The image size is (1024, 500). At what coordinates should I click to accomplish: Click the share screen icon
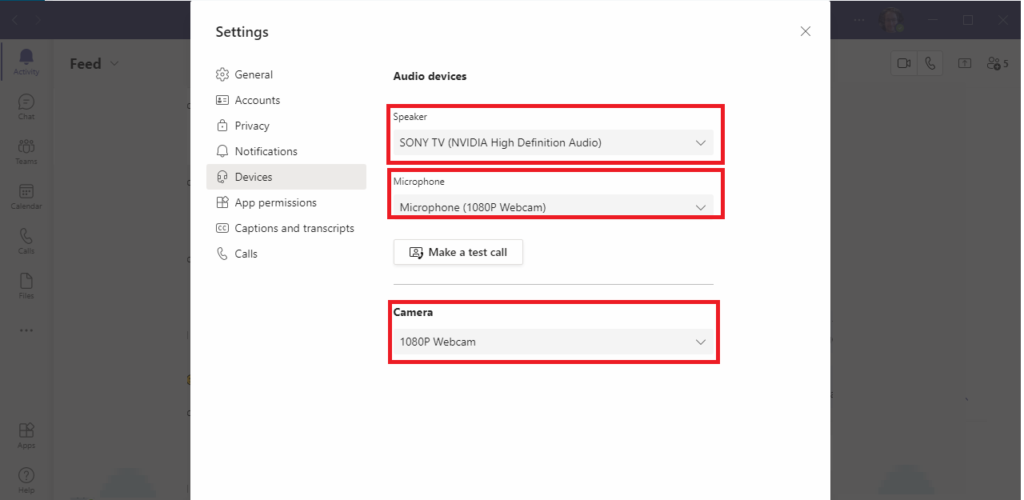pos(965,63)
